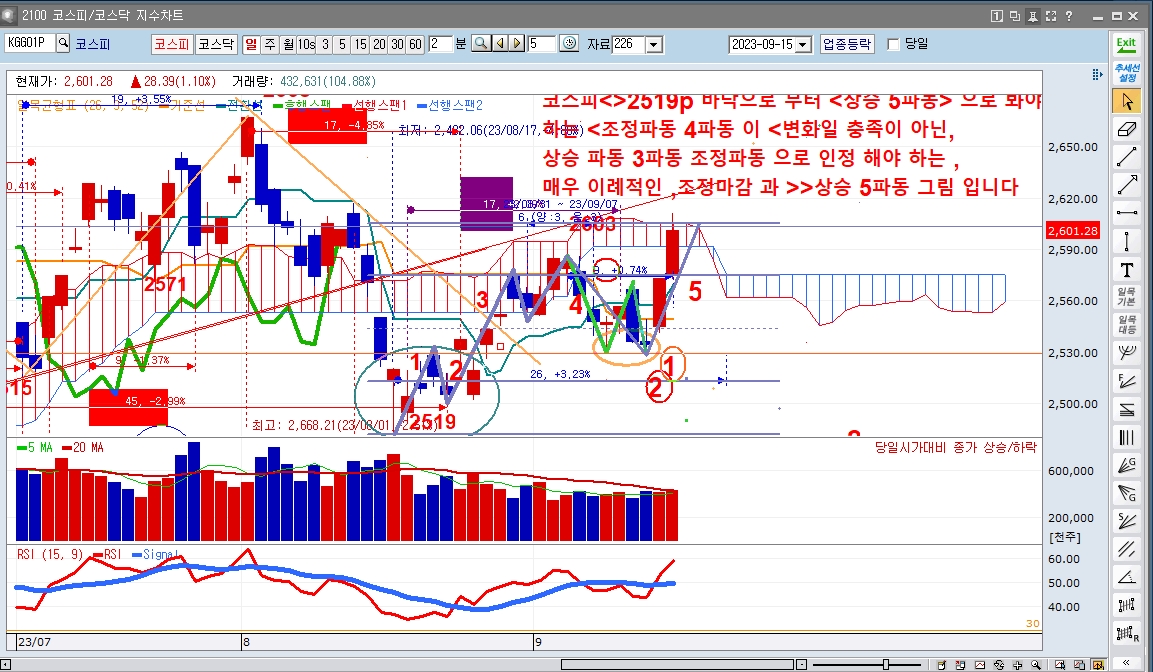Select the daily (일) chart period
This screenshot has width=1153, height=672.
coord(250,44)
